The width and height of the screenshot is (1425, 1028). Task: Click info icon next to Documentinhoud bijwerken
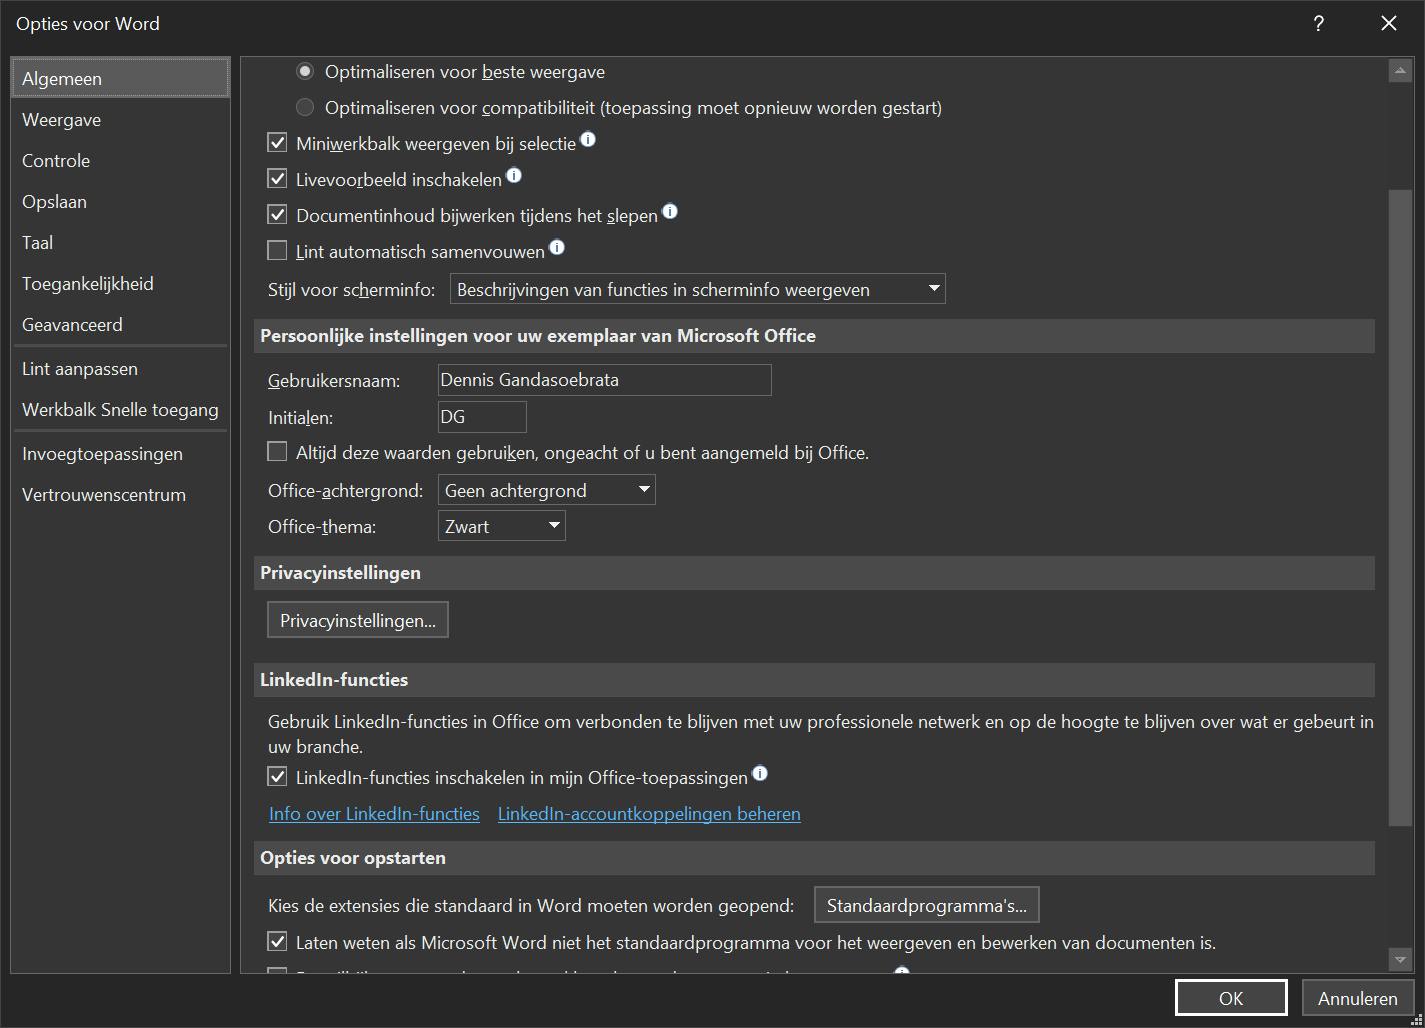click(670, 211)
